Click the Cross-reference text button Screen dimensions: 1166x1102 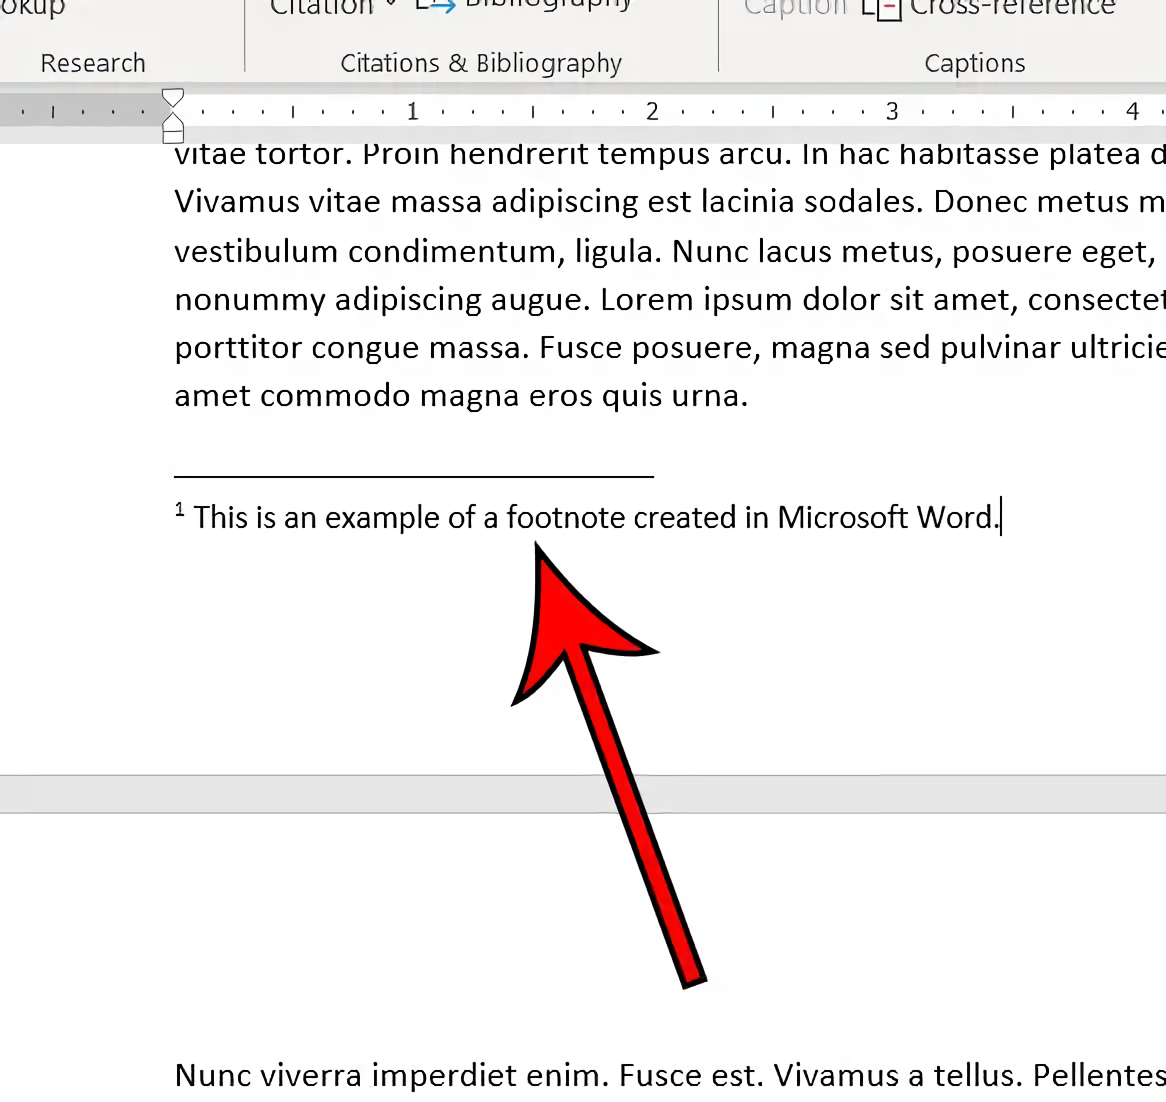[x=1012, y=7]
